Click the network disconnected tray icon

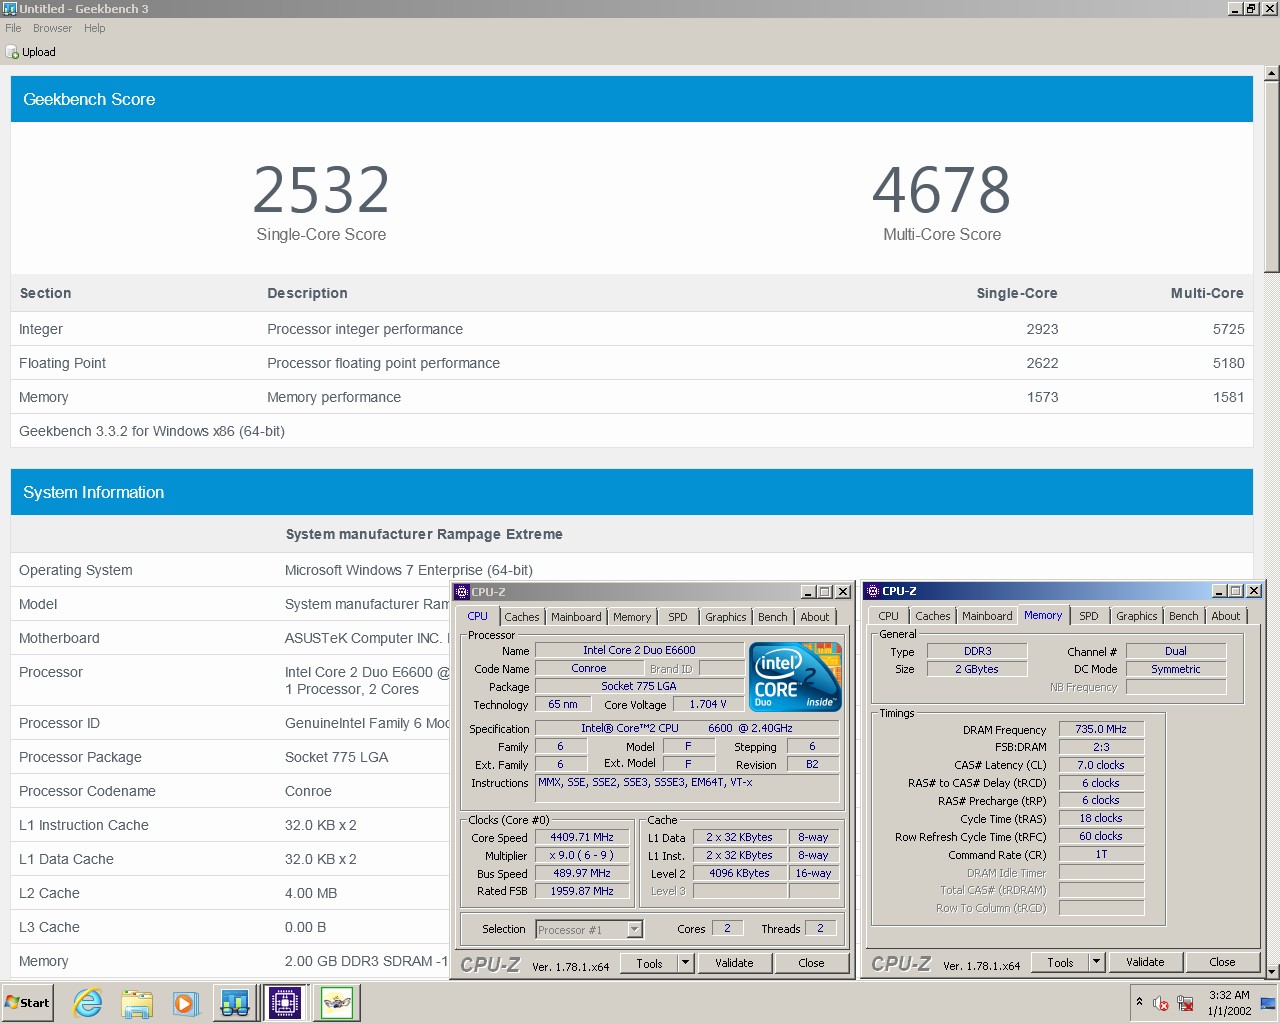[x=1185, y=1003]
